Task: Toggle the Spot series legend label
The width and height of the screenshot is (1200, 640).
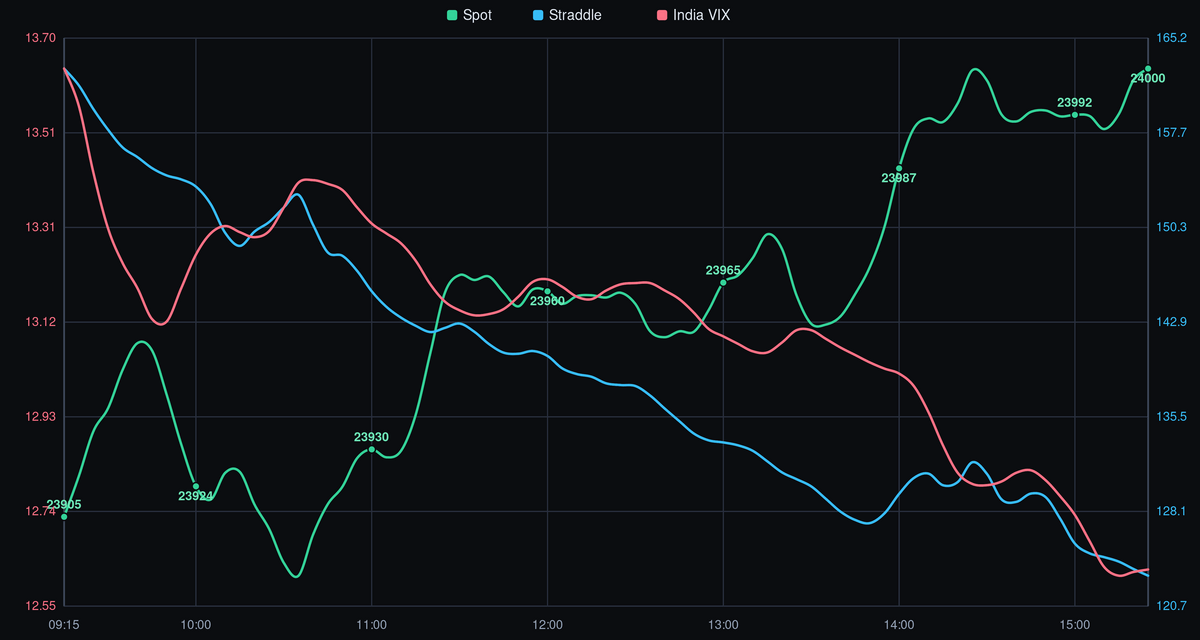Action: coord(478,15)
